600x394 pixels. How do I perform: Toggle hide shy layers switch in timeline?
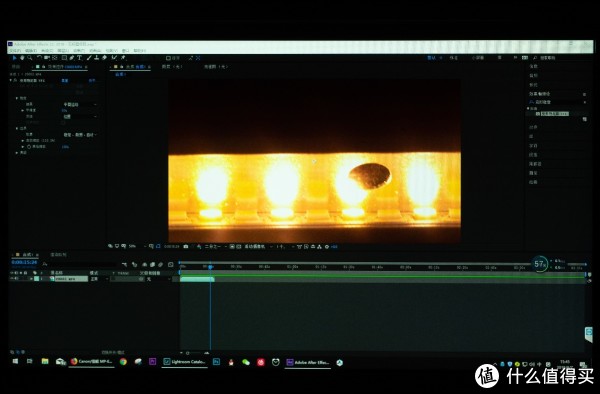(144, 264)
